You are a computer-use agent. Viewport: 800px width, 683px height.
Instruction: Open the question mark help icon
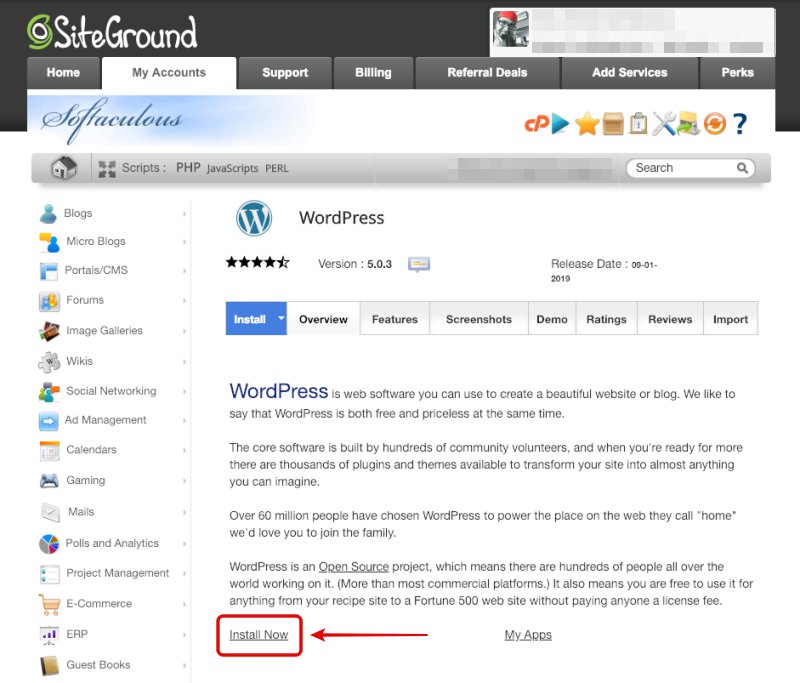click(x=740, y=124)
